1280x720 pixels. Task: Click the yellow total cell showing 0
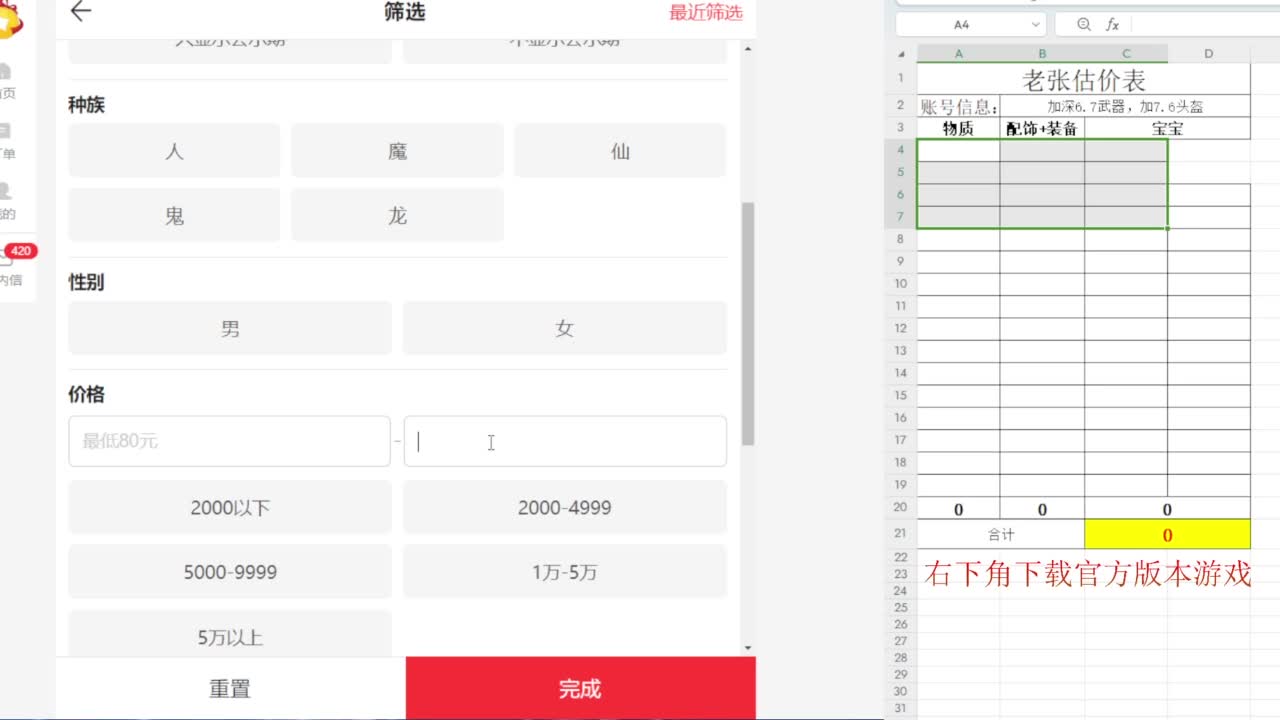tap(1167, 535)
